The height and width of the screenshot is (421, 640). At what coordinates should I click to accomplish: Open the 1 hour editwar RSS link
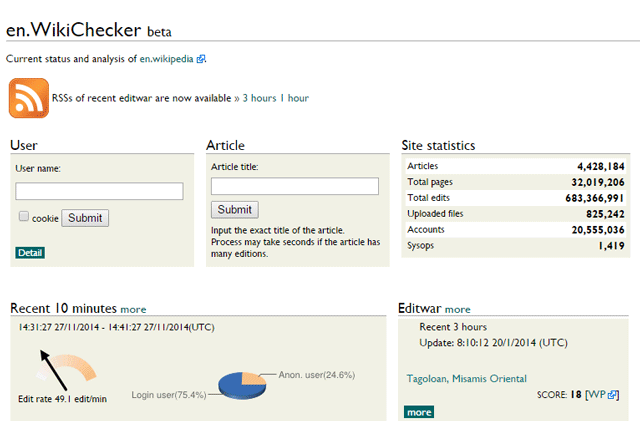point(294,98)
